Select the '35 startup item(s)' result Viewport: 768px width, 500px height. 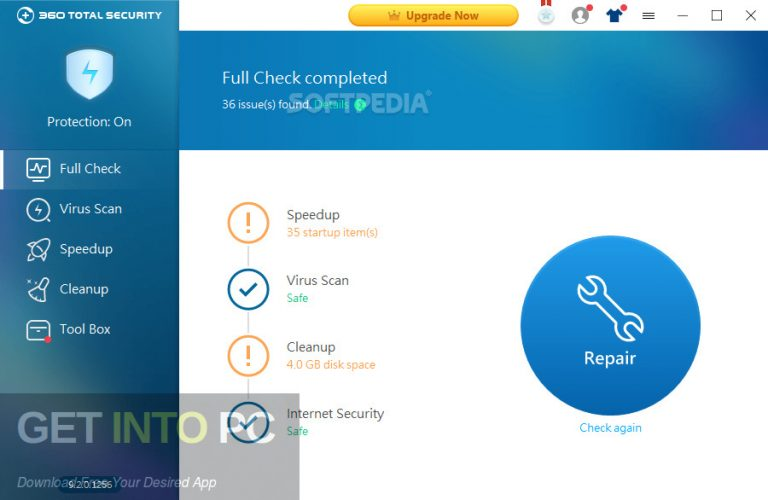[332, 232]
